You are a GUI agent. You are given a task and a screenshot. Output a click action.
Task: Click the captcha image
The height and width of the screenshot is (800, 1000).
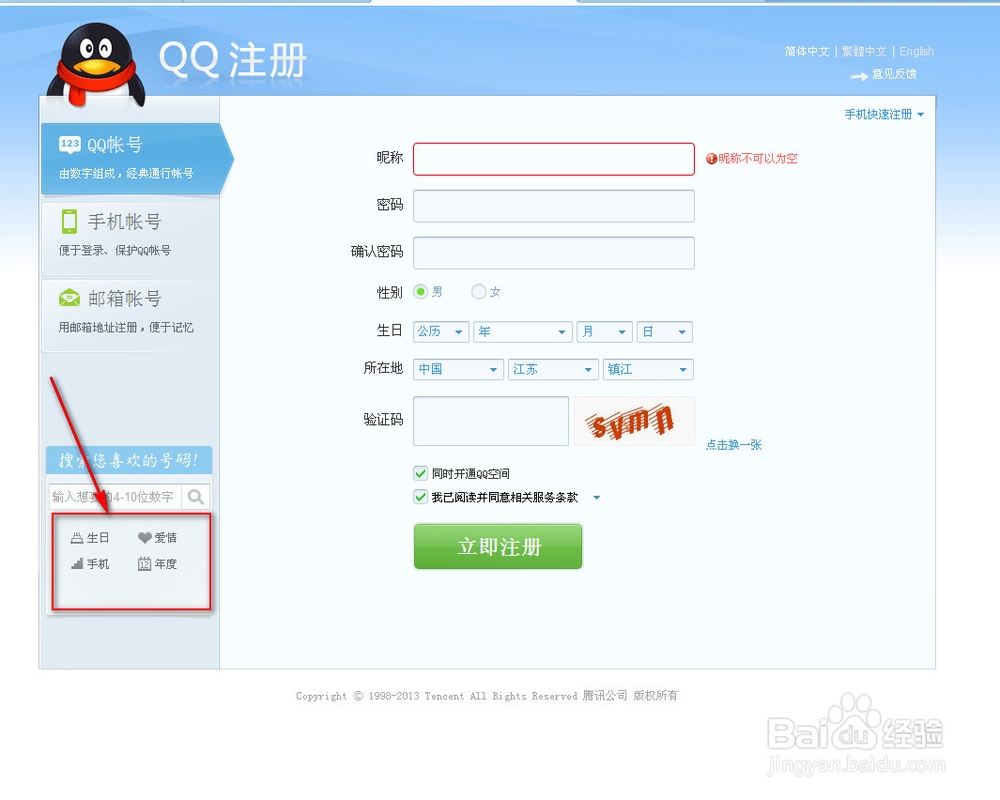(x=634, y=421)
